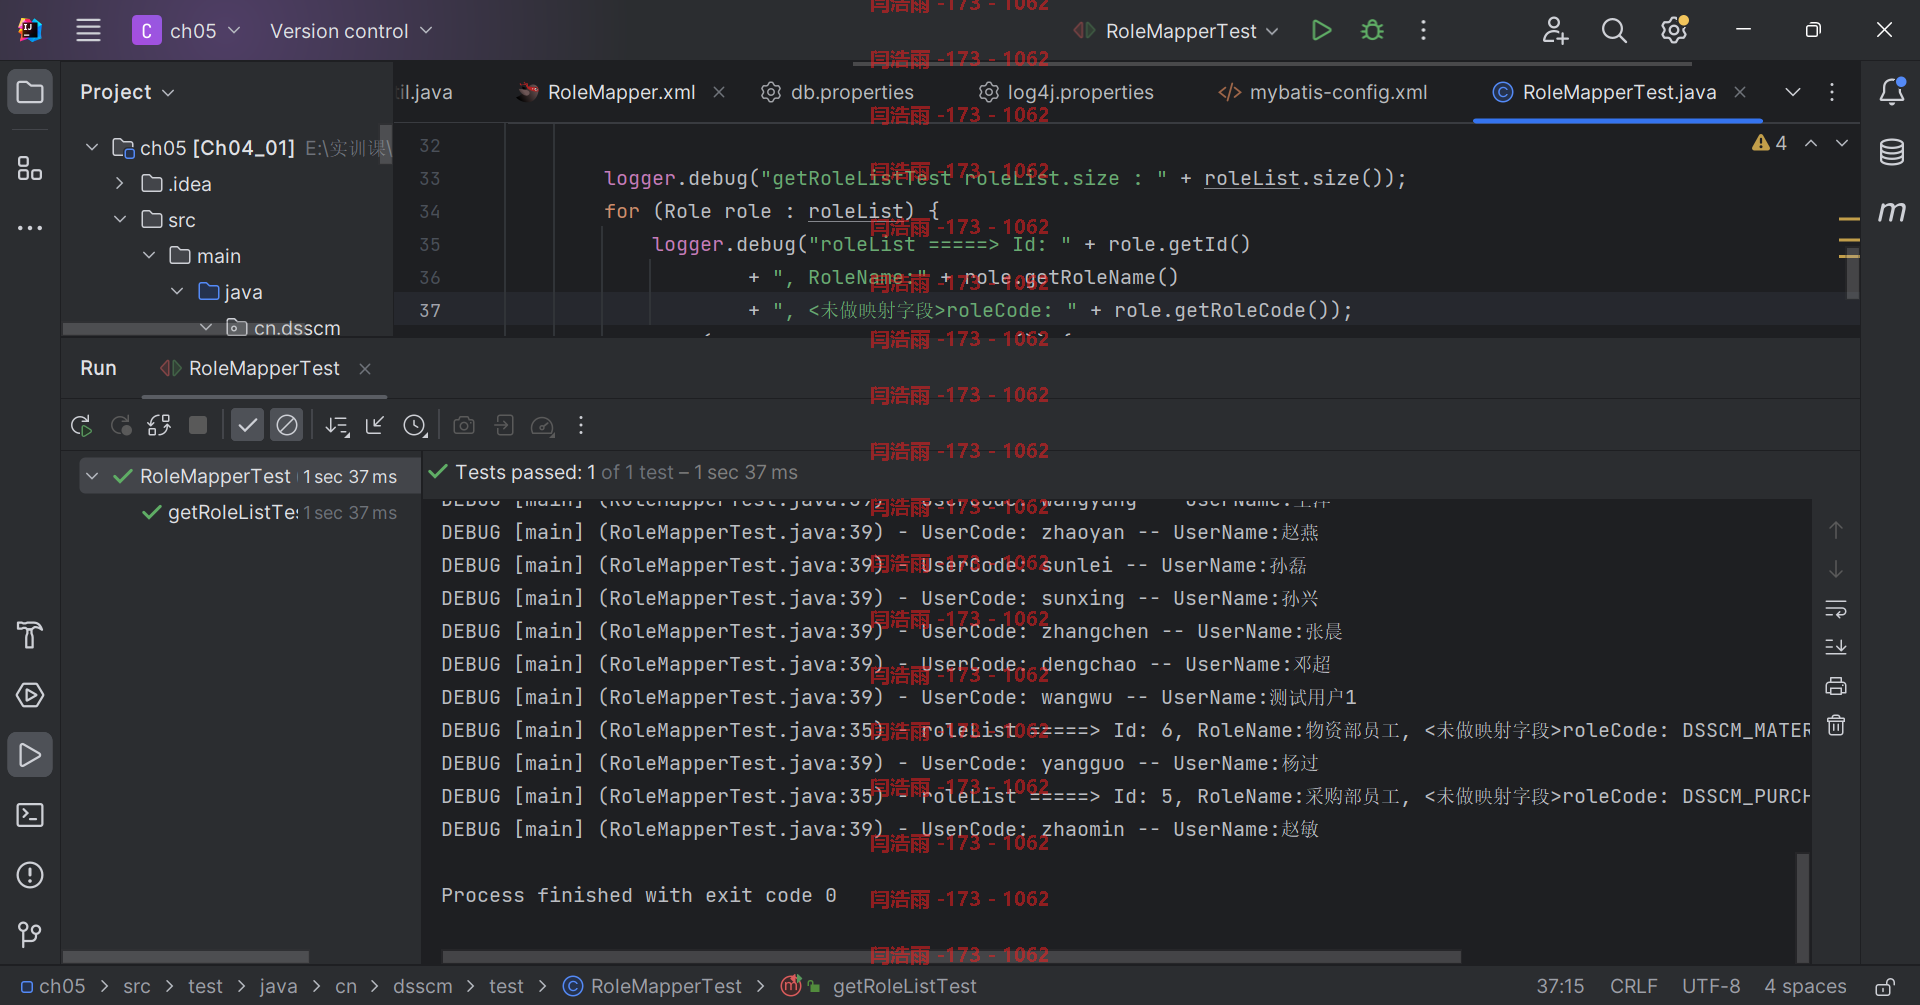Close RoleMapperTest run tab
Viewport: 1920px width, 1005px height.
pos(365,369)
